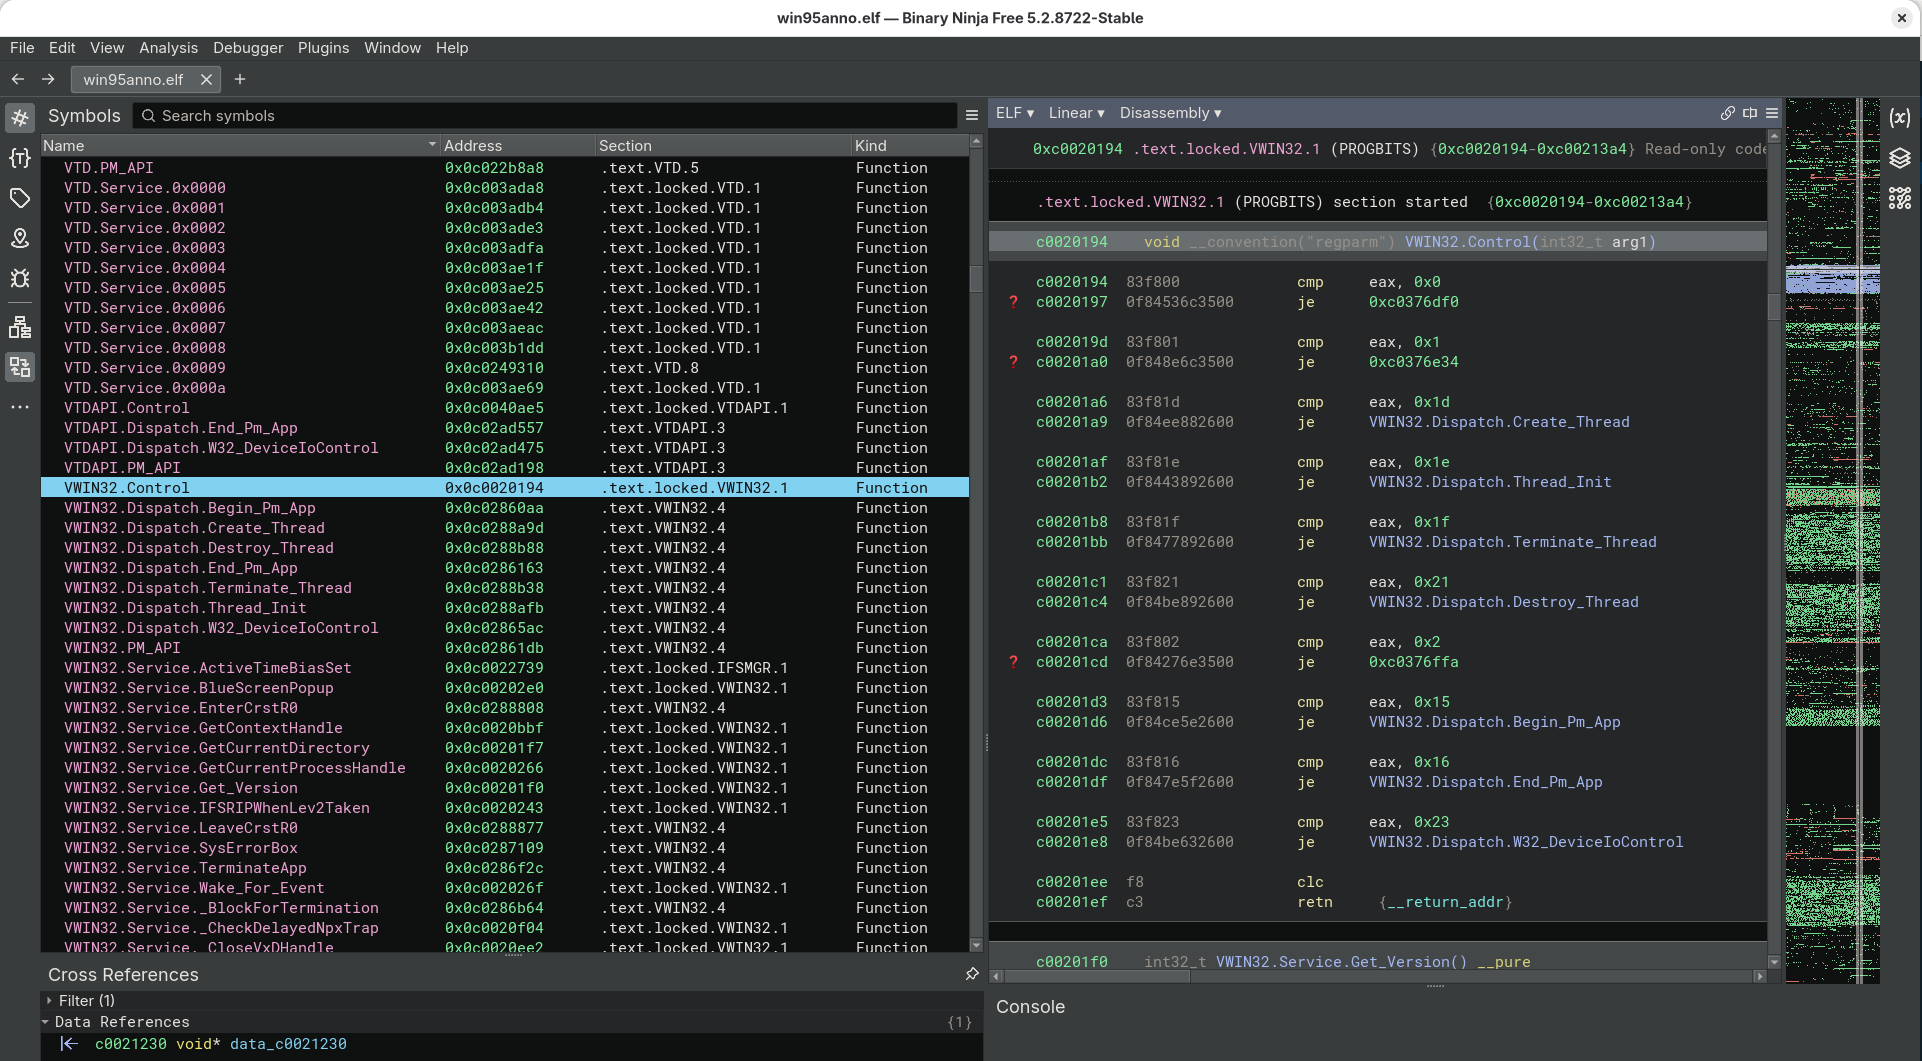
Task: Open the Tags sidebar panel
Action: point(20,198)
